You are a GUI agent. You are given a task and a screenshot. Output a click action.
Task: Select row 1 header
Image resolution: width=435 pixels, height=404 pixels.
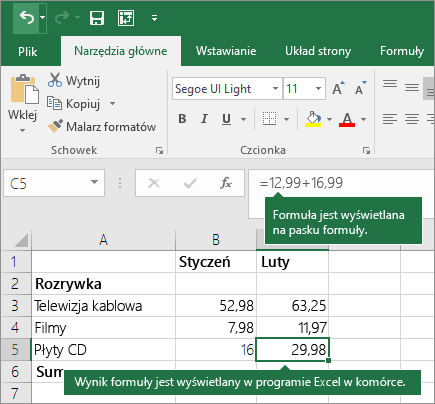pos(15,262)
